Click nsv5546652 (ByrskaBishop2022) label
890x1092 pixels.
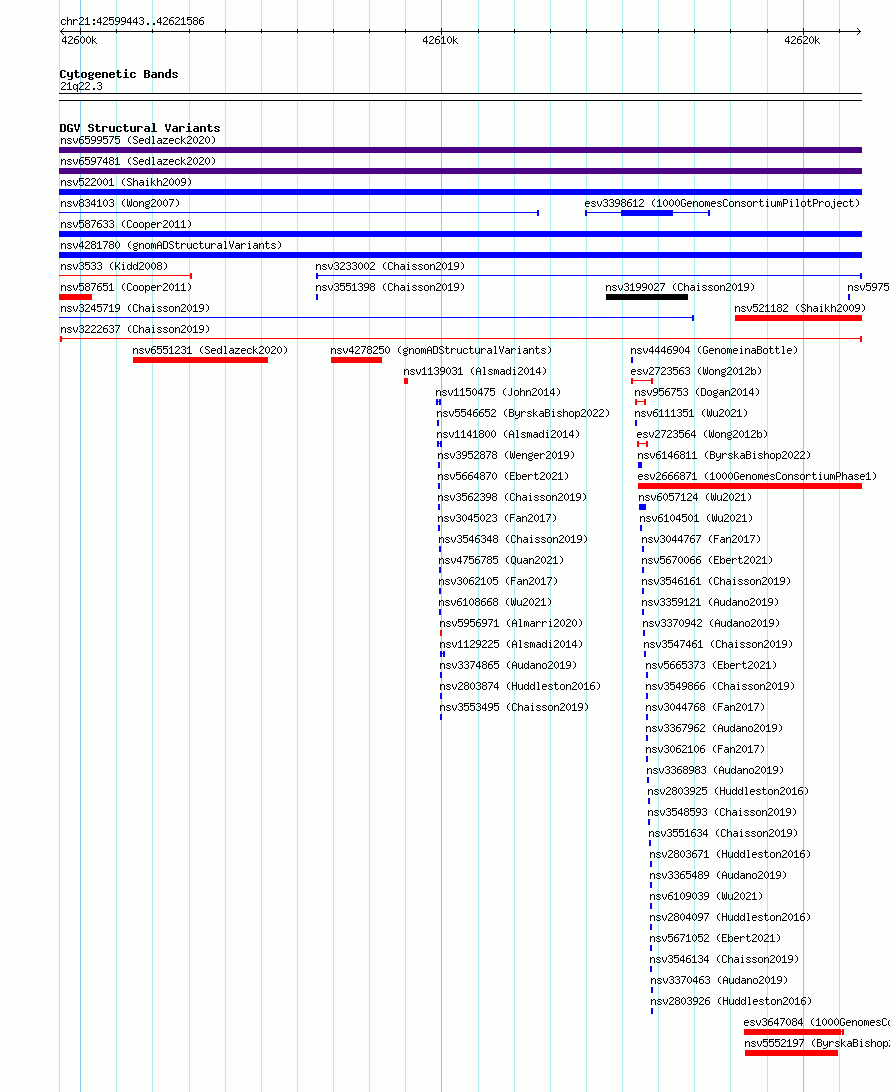524,413
